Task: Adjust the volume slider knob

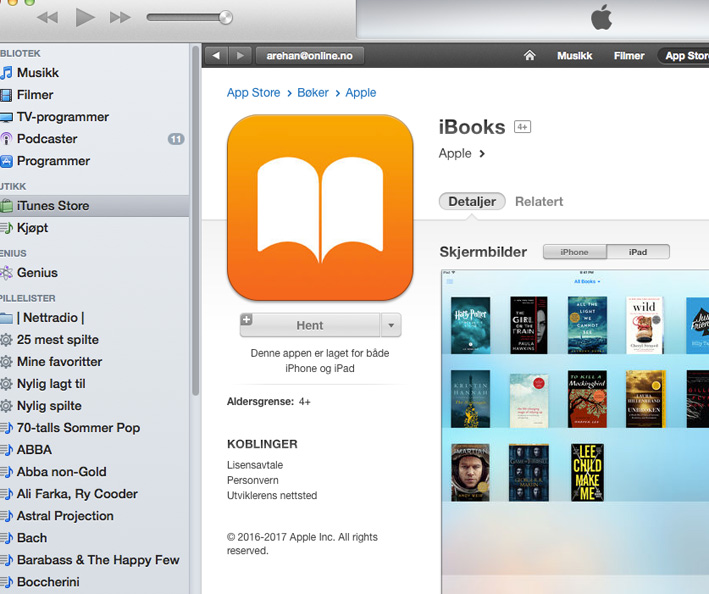Action: pyautogui.click(x=225, y=18)
